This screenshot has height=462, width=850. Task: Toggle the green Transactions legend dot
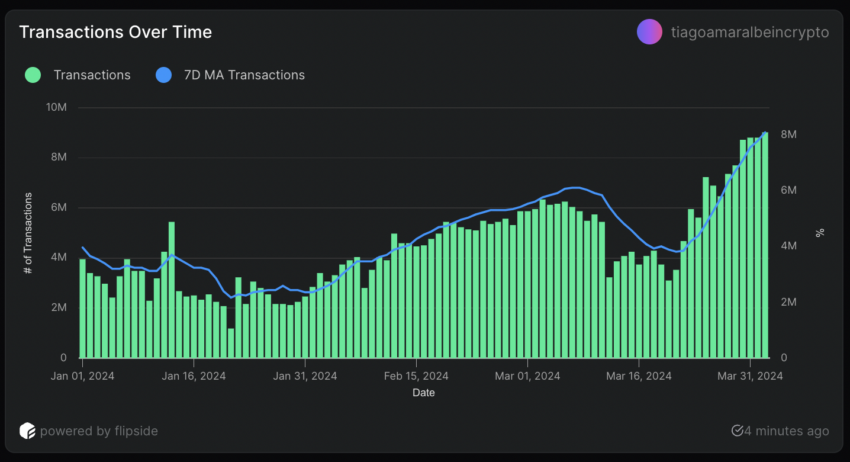tap(33, 75)
